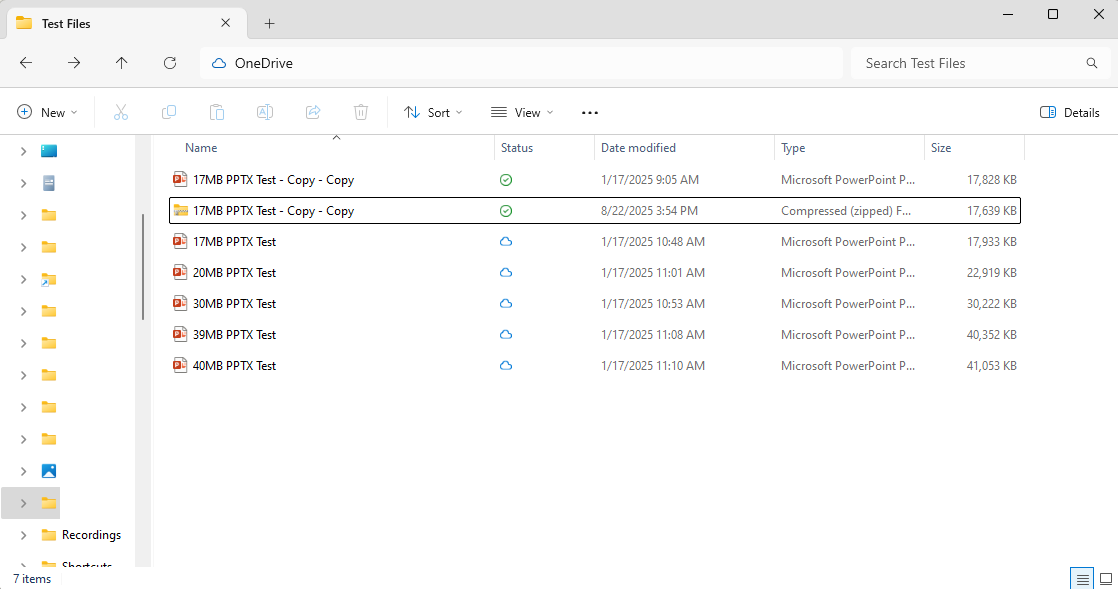
Task: Select the 30MB PPTX Test file name
Action: click(x=234, y=304)
